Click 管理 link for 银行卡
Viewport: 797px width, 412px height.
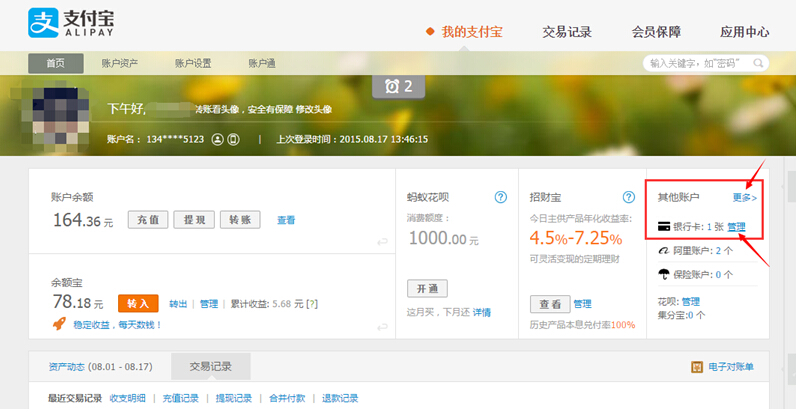[737, 227]
